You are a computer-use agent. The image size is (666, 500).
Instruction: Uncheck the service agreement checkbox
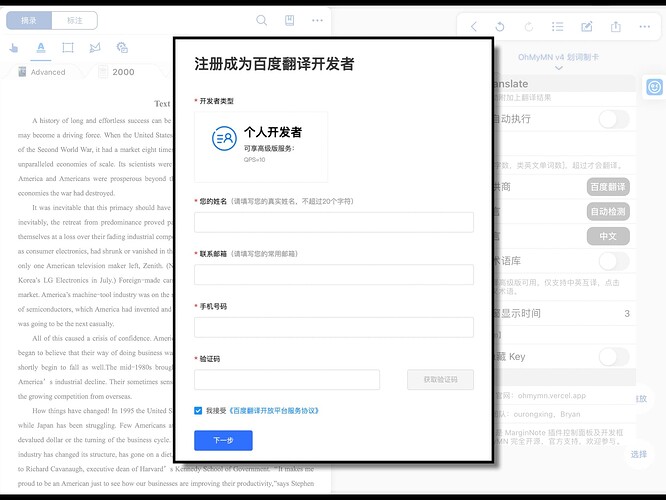(x=198, y=410)
